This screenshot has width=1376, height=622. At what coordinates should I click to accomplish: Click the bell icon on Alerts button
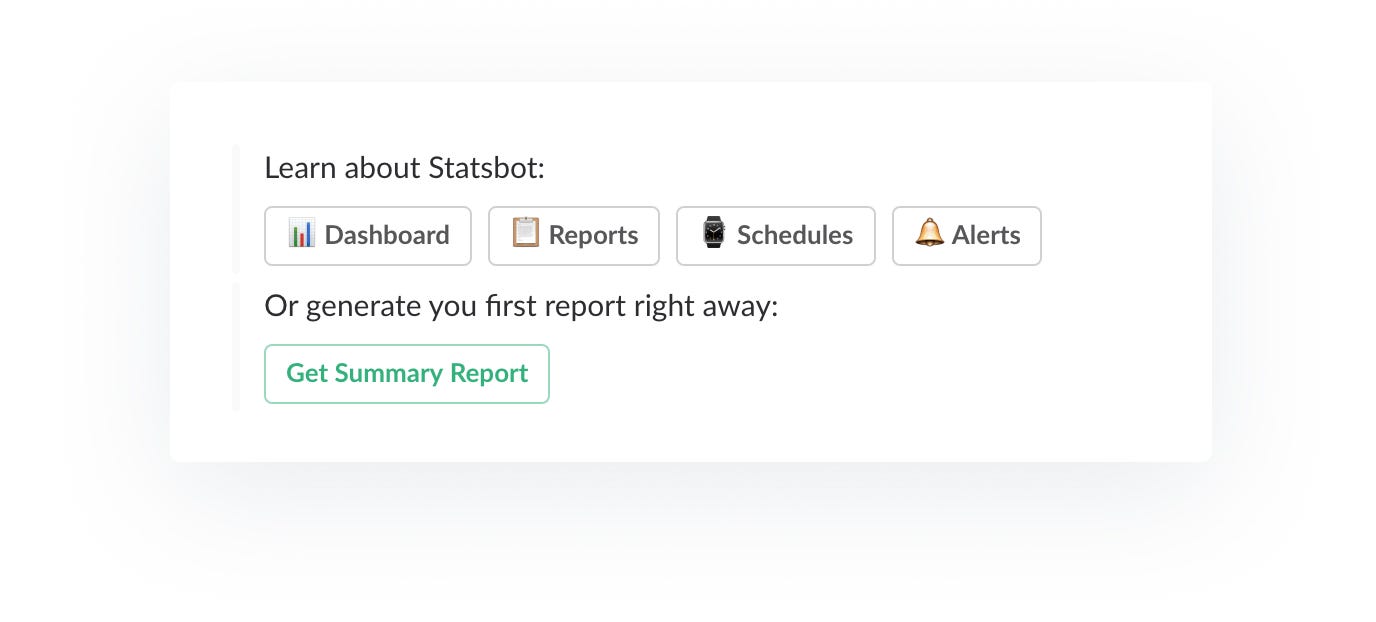[929, 235]
